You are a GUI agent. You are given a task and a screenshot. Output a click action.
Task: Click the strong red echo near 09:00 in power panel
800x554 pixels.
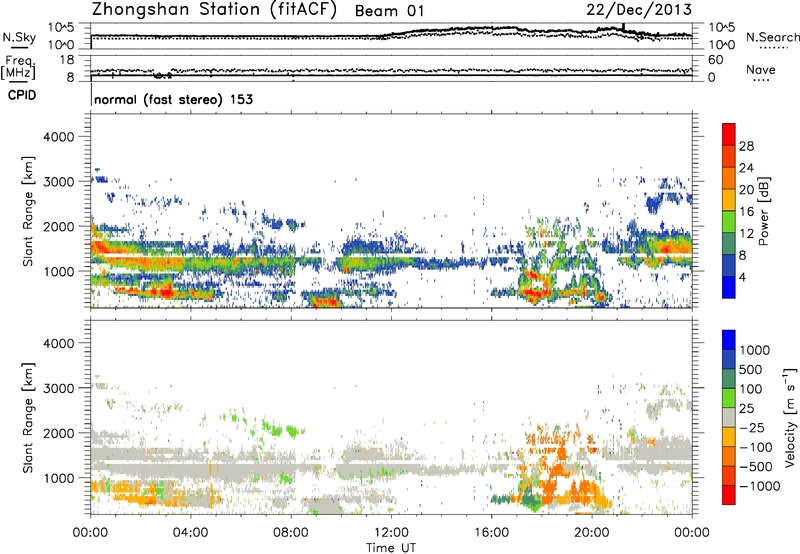tap(327, 301)
